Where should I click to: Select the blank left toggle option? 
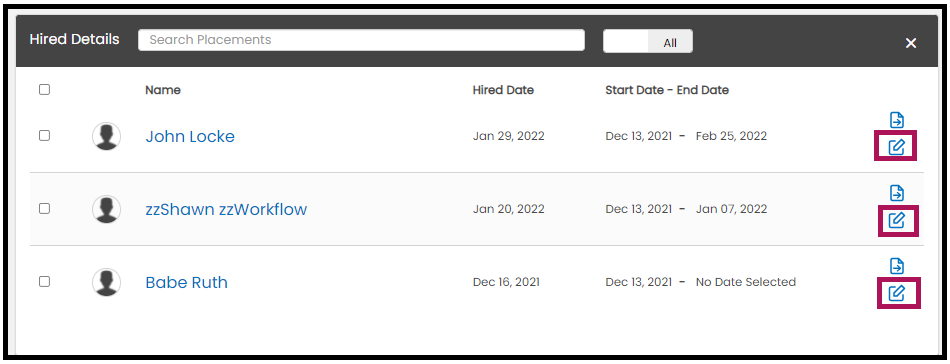click(626, 41)
